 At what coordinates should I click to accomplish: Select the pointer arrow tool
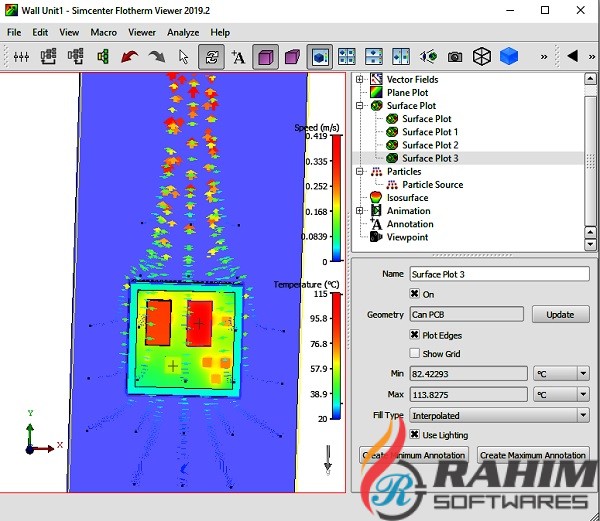(184, 57)
